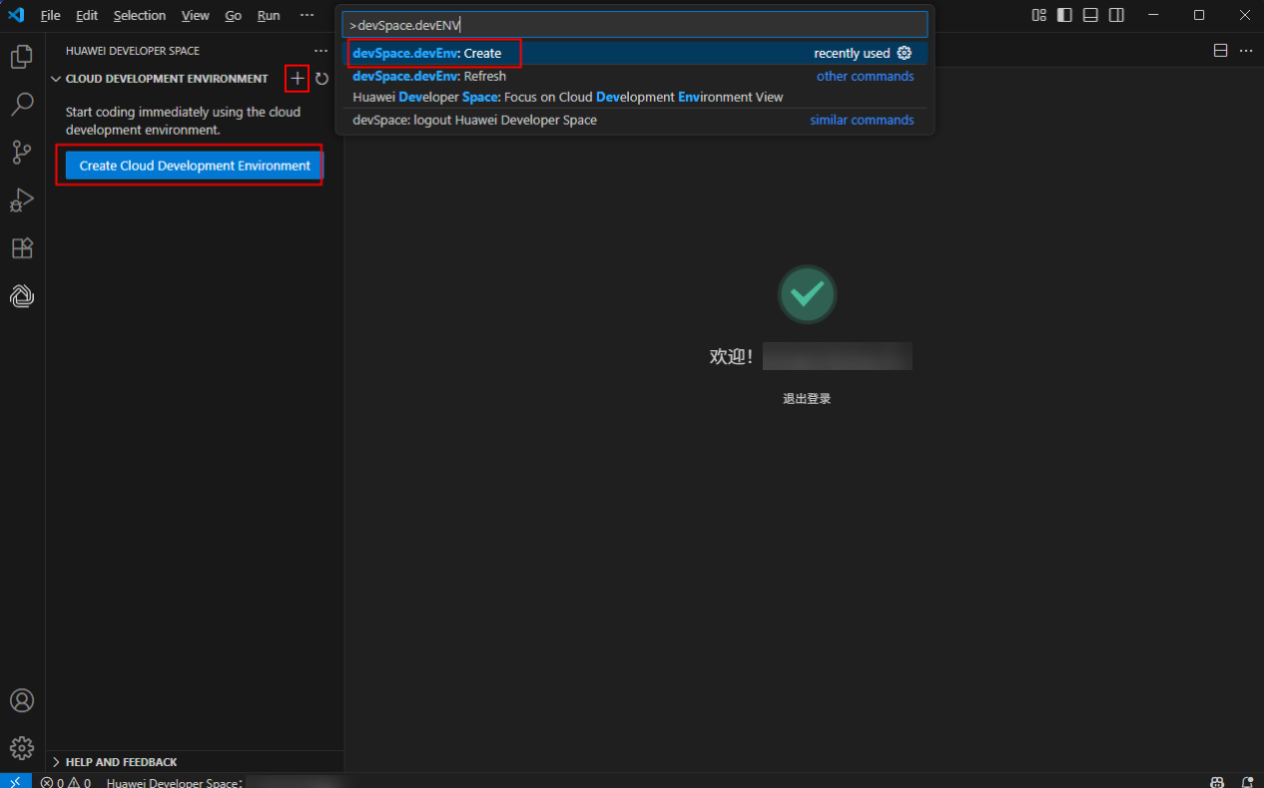Image resolution: width=1264 pixels, height=788 pixels.
Task: Select devSpace.devEnv: Create command
Action: [x=636, y=53]
